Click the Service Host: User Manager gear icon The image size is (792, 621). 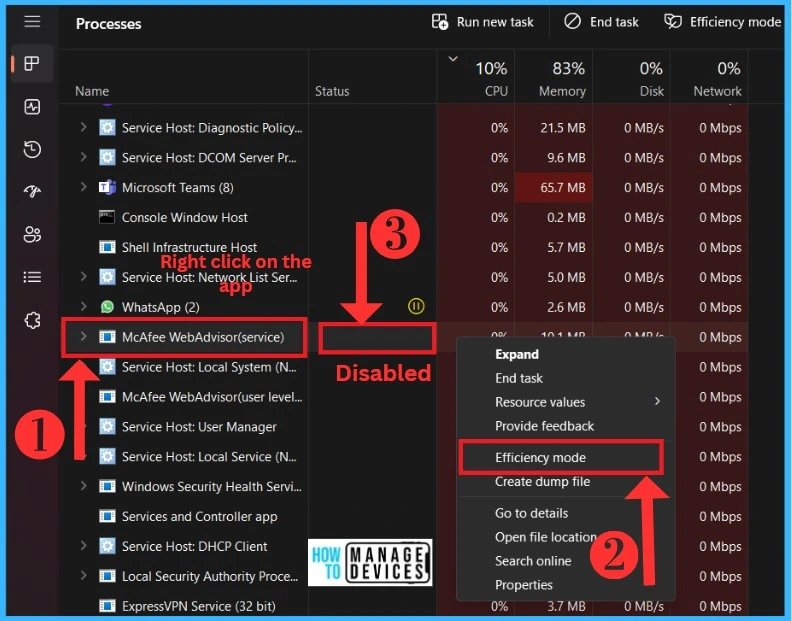click(107, 426)
